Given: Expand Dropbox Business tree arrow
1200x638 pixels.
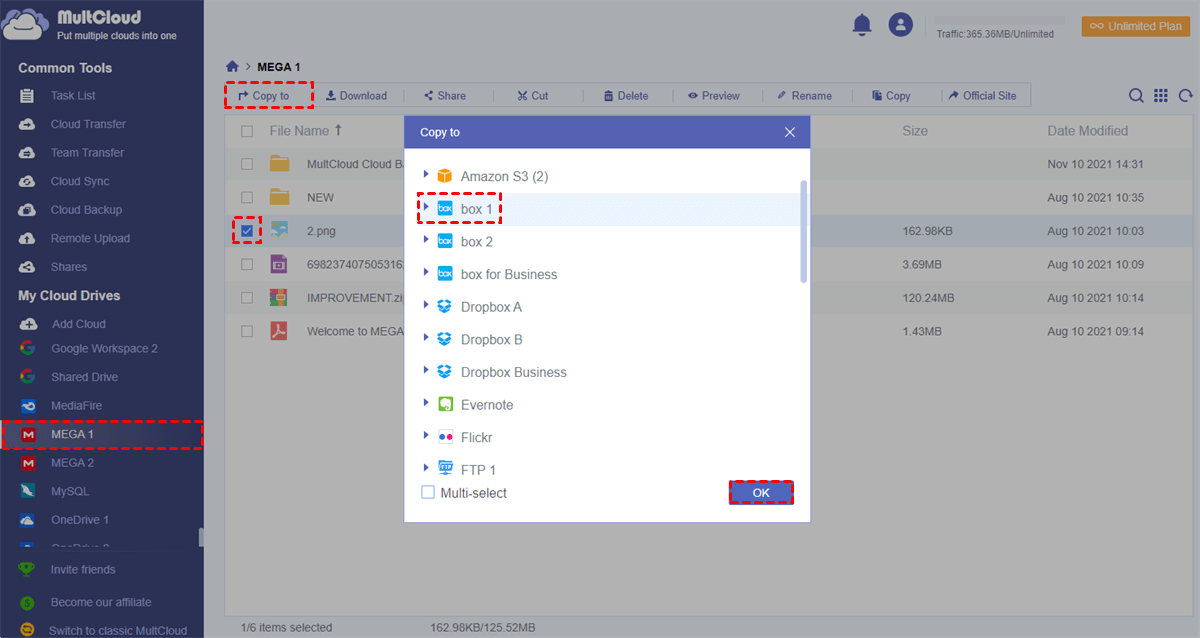Looking at the screenshot, I should pyautogui.click(x=427, y=371).
